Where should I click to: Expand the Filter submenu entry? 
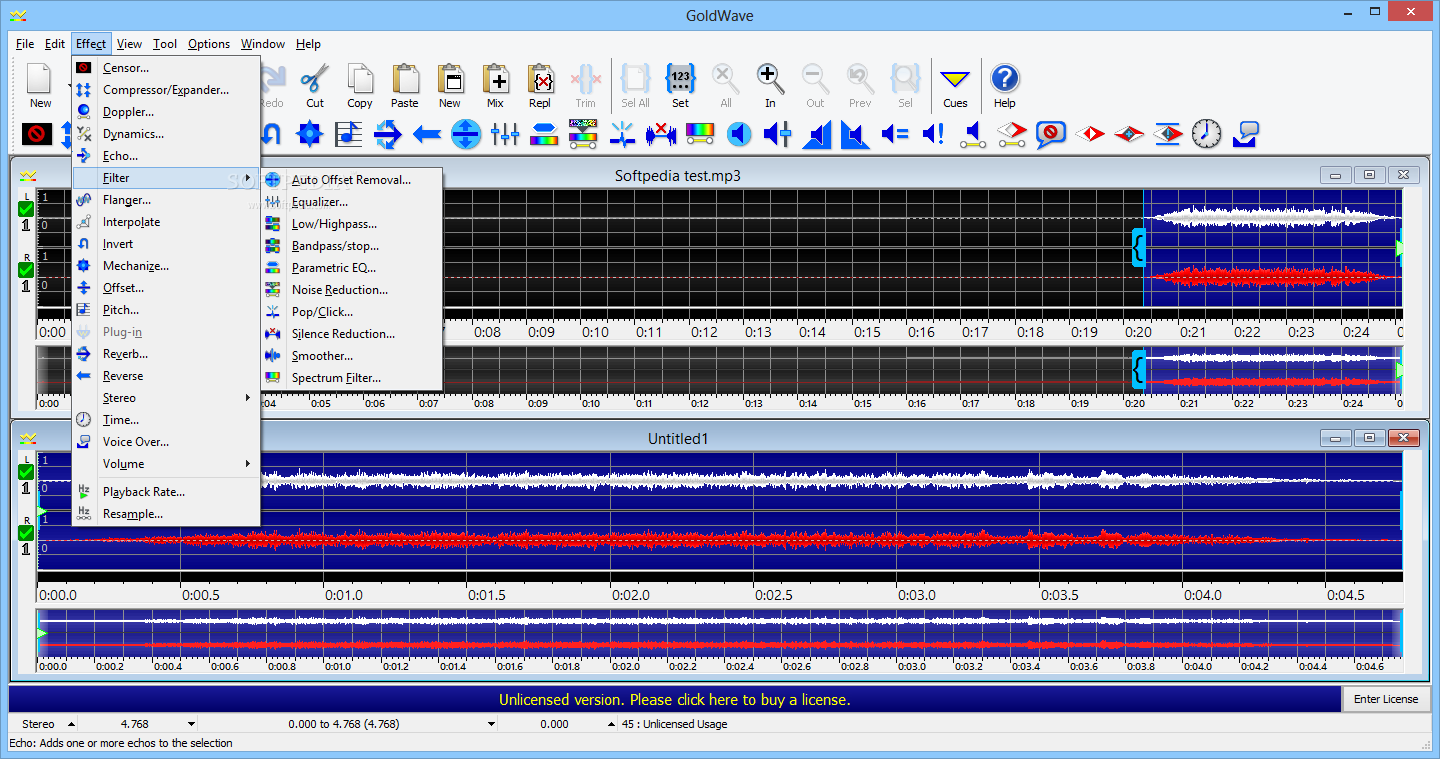tap(165, 178)
